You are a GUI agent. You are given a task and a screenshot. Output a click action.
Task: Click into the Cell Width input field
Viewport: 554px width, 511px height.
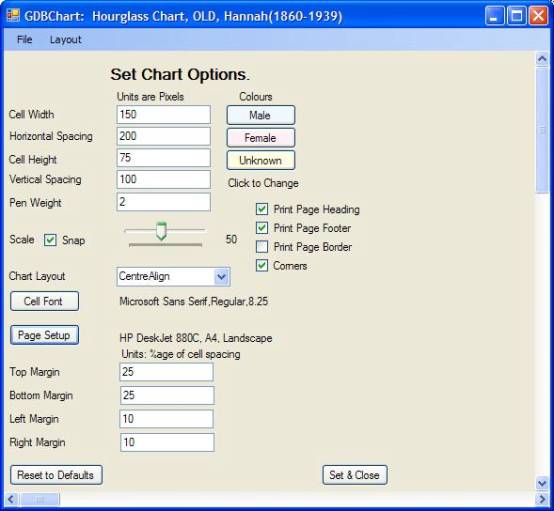164,114
